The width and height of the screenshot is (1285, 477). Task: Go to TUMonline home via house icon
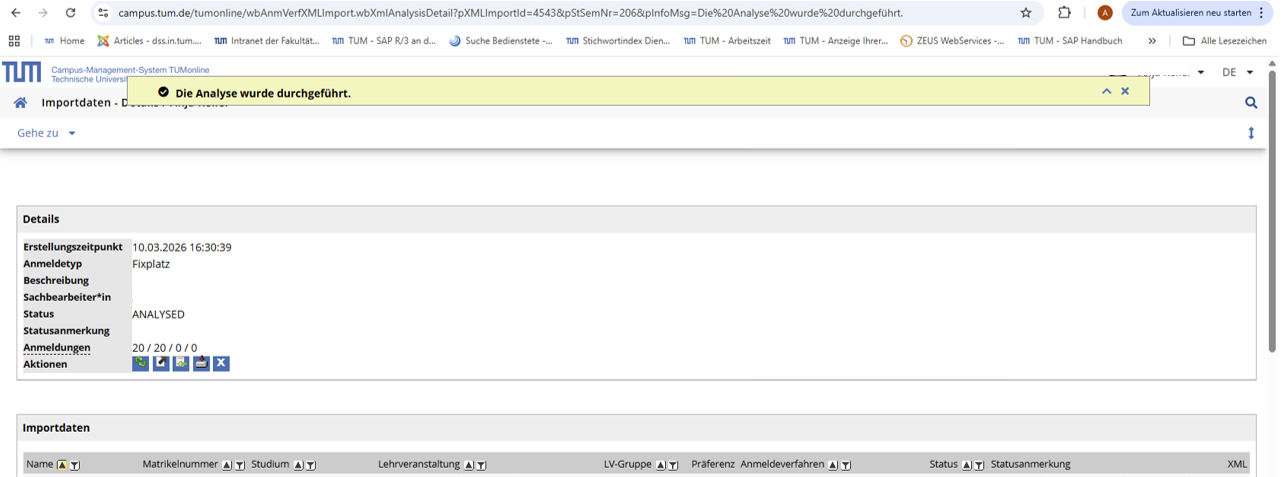20,102
